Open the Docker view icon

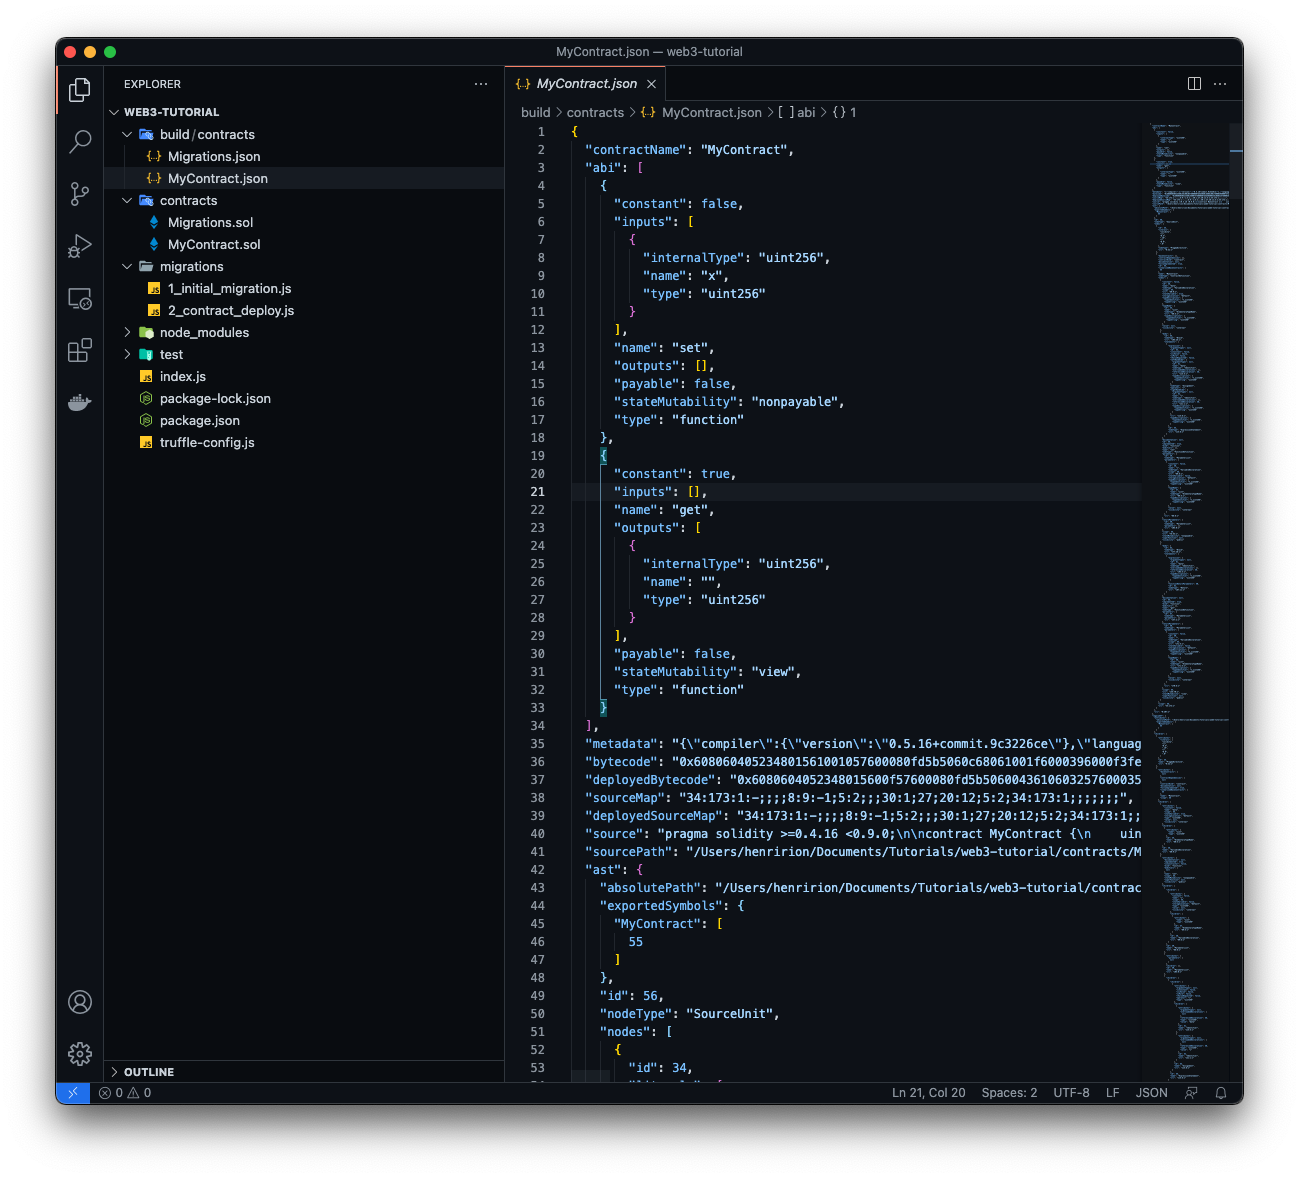point(80,402)
